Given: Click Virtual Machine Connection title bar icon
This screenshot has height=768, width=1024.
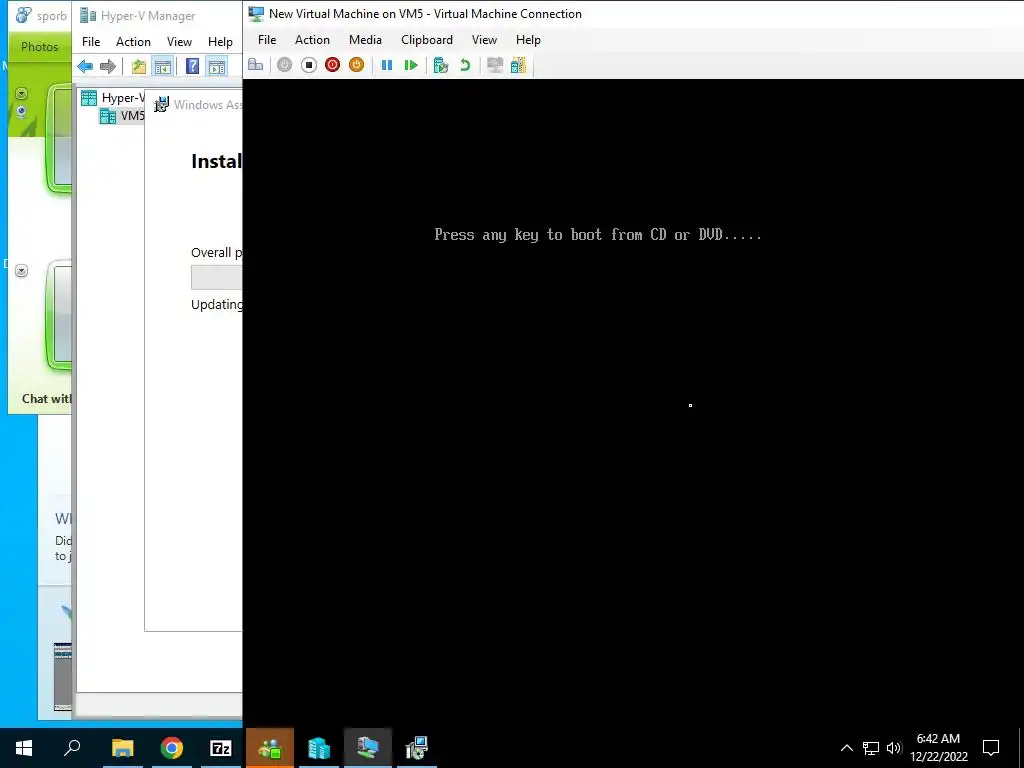Looking at the screenshot, I should point(257,14).
